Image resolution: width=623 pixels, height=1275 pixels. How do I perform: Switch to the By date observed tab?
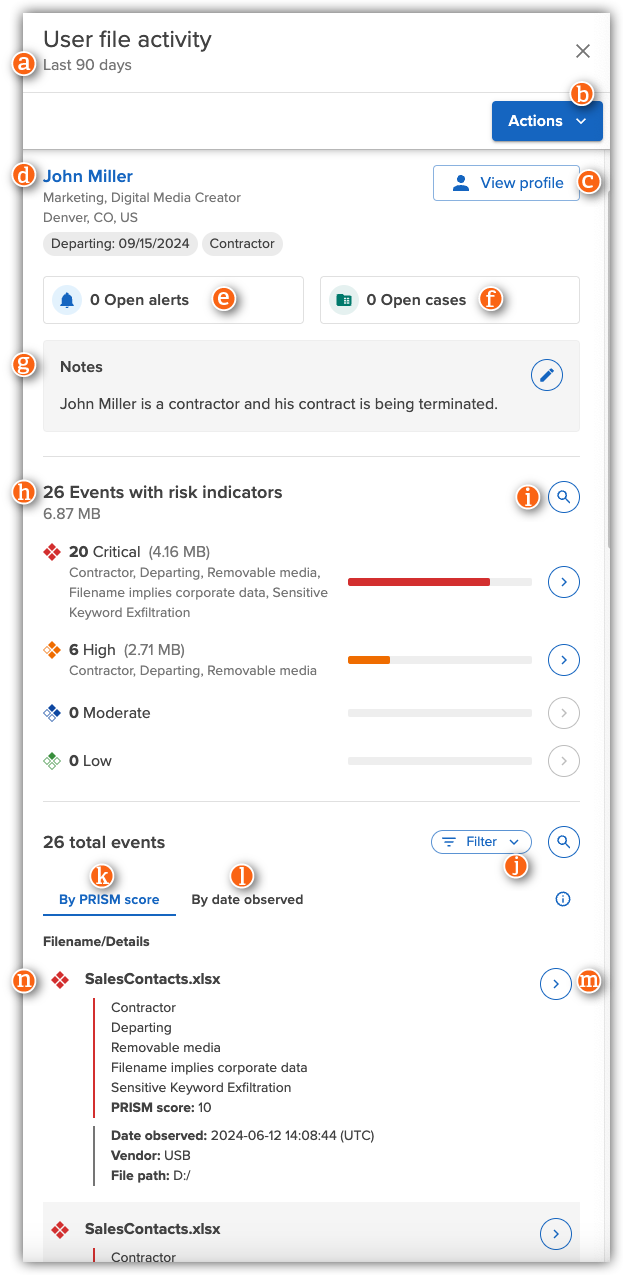tap(247, 899)
